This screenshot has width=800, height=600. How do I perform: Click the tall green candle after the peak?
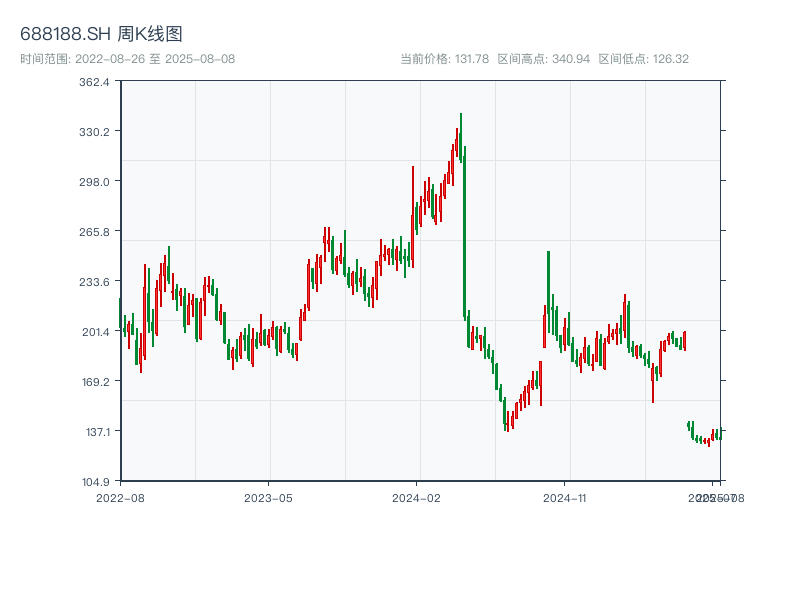point(465,230)
